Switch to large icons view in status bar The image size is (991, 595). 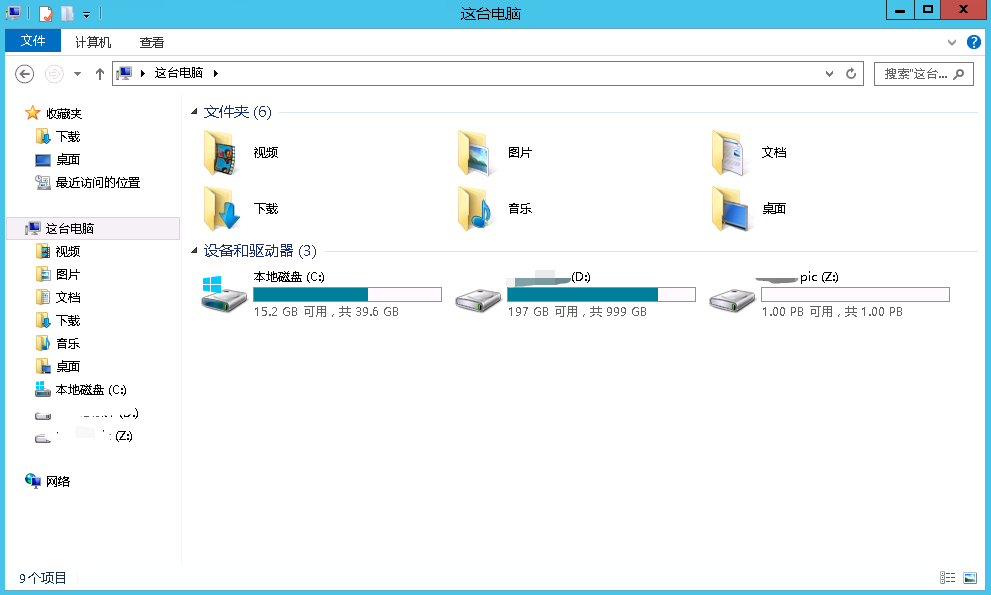[970, 577]
